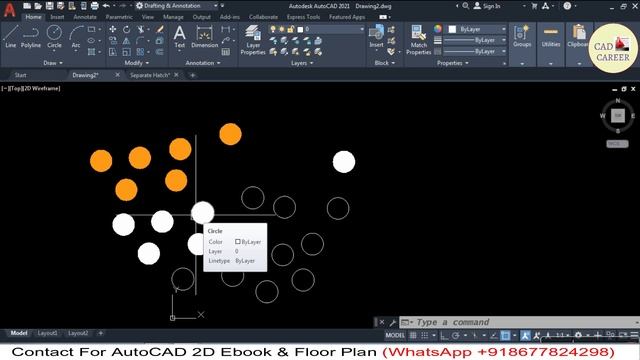Select the Ellipse tool
Screen dimensions: 640x360
click(91, 40)
